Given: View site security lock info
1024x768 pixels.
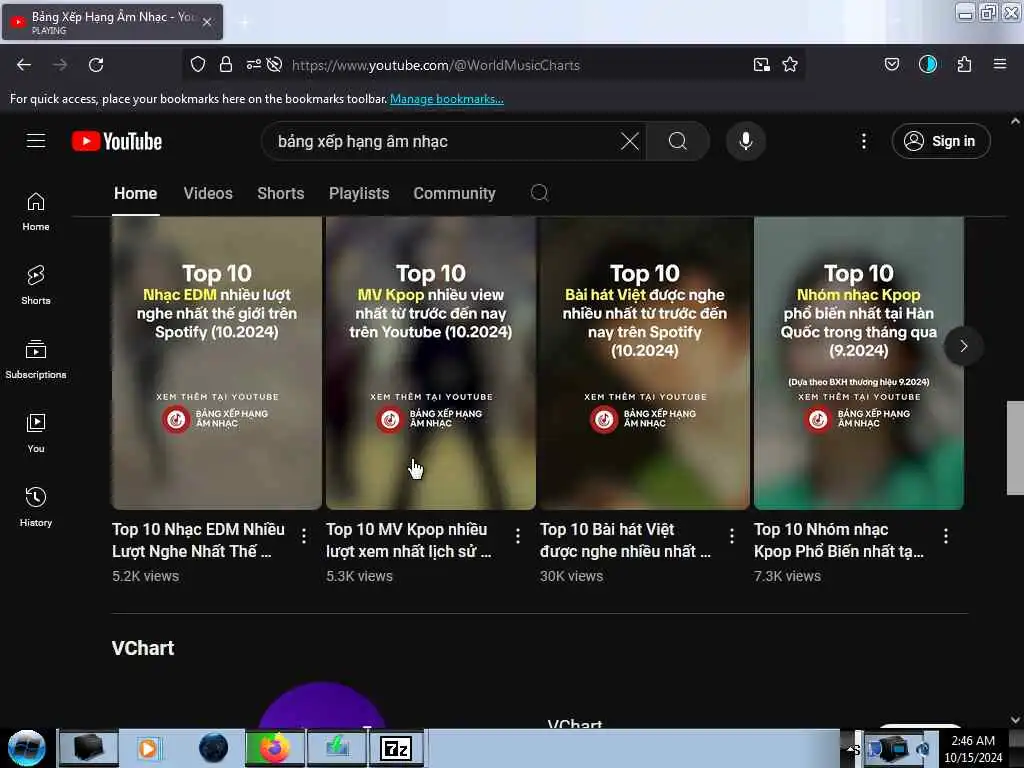Looking at the screenshot, I should [x=226, y=65].
